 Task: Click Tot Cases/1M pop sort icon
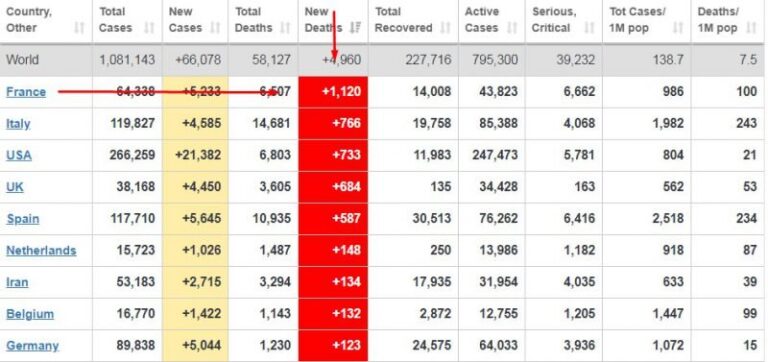click(678, 28)
